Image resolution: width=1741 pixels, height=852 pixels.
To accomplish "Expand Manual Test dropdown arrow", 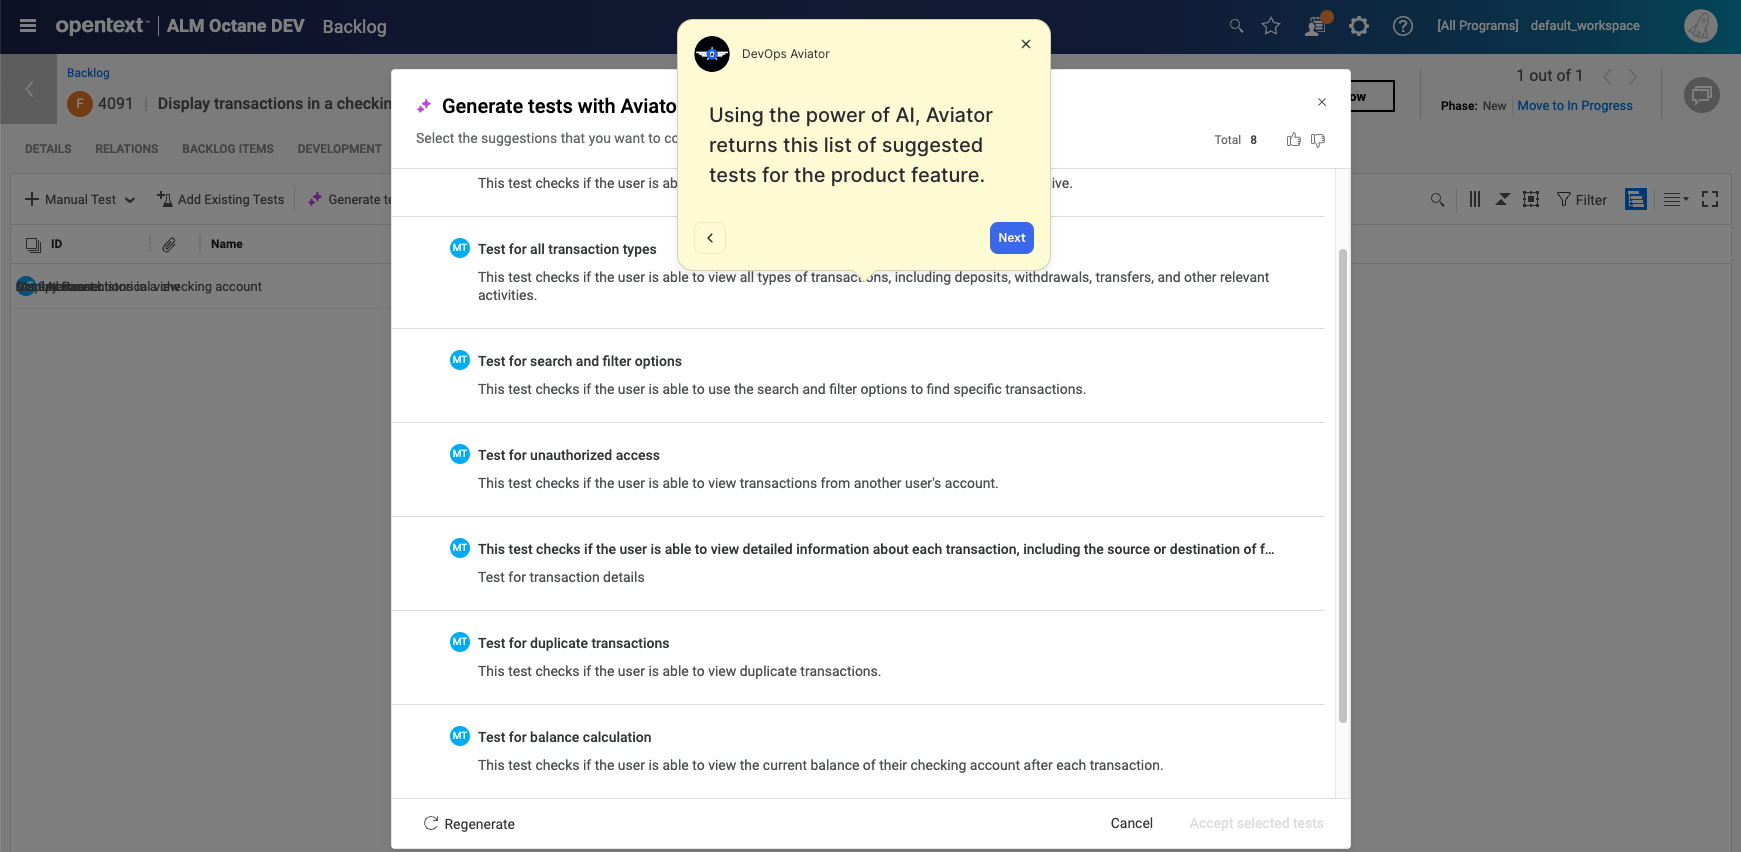I will coord(130,200).
